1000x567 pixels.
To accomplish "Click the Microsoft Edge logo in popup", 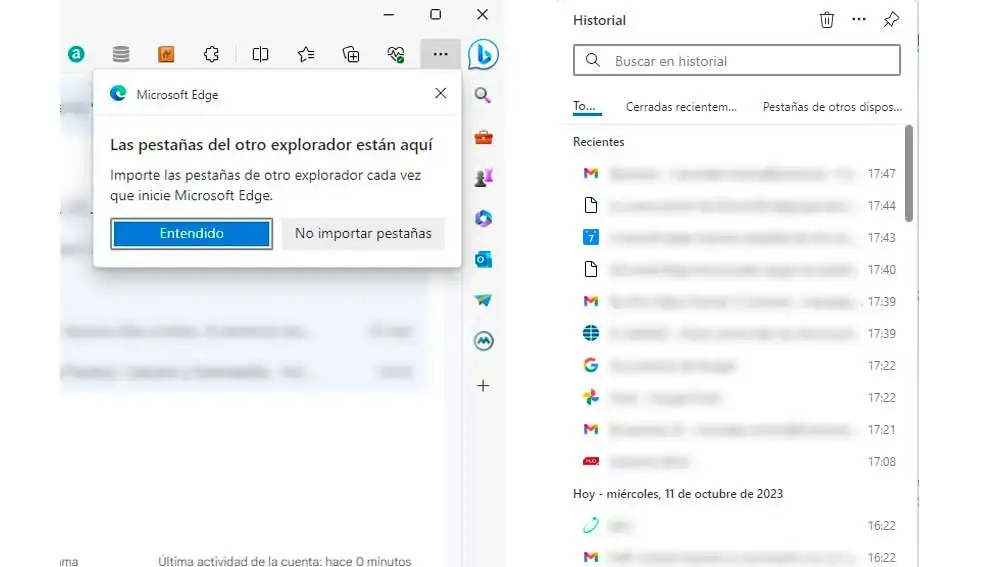I will [x=118, y=94].
